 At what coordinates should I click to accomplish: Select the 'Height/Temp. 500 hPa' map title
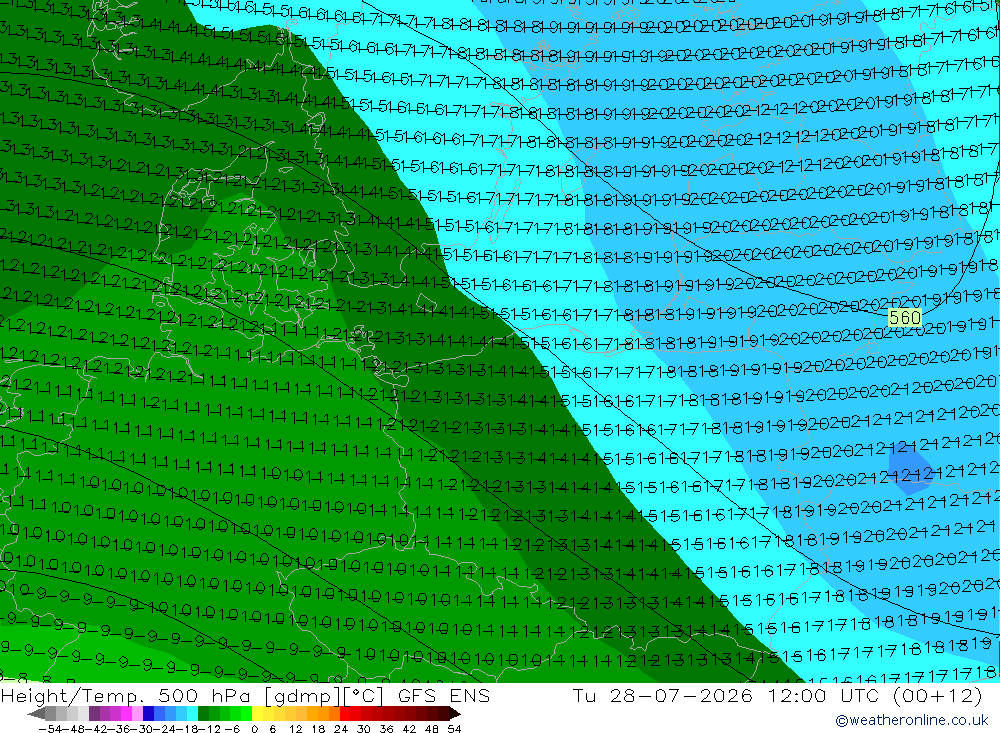127,695
